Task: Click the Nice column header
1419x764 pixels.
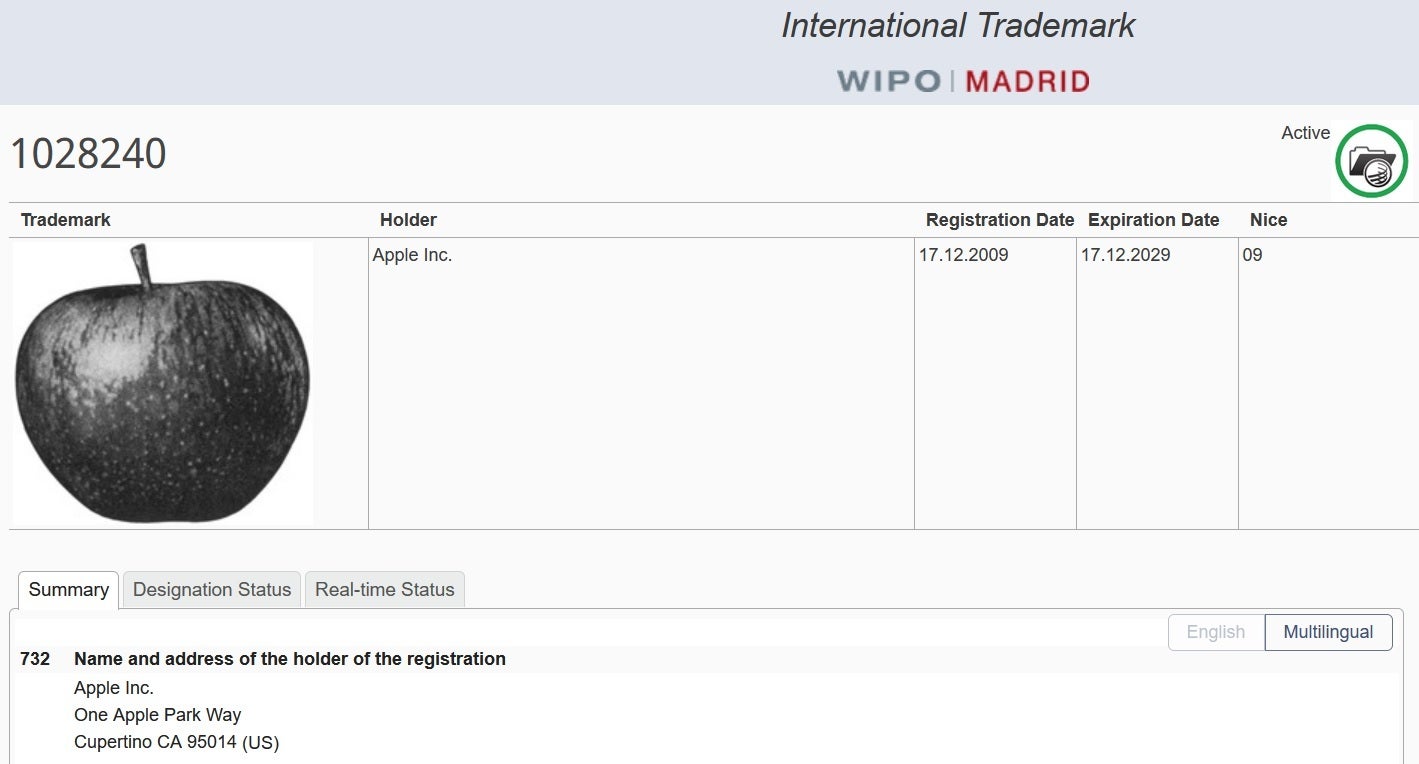Action: point(1269,220)
